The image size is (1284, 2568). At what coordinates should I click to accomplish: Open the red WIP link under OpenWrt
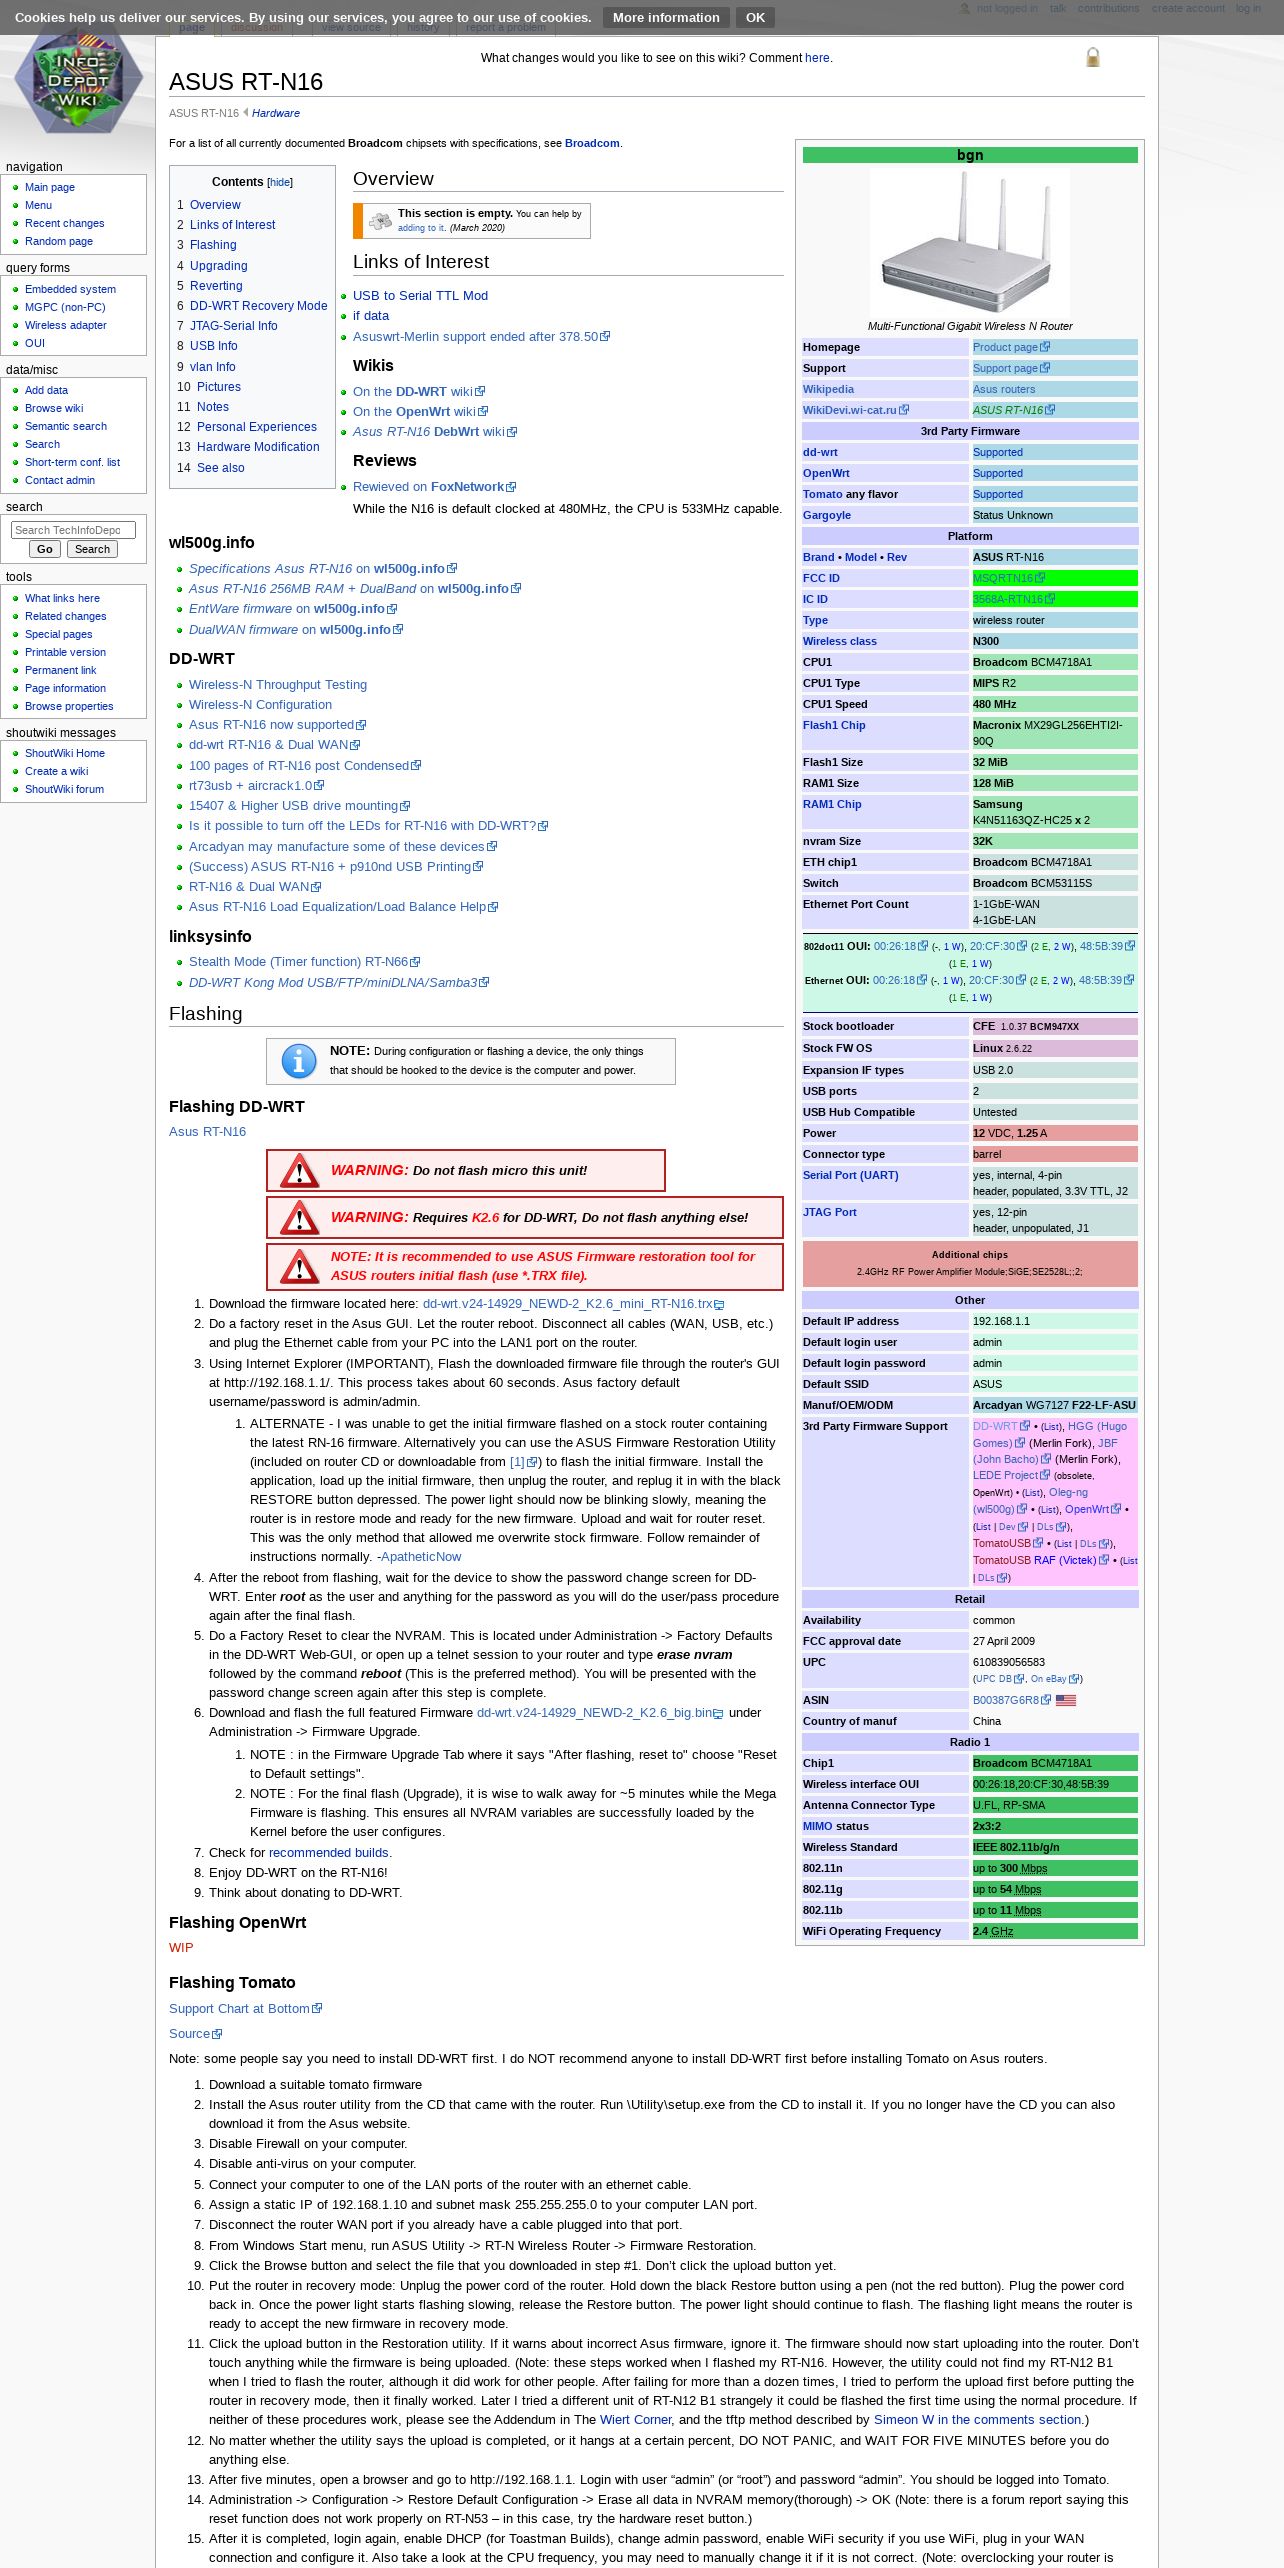point(181,1948)
